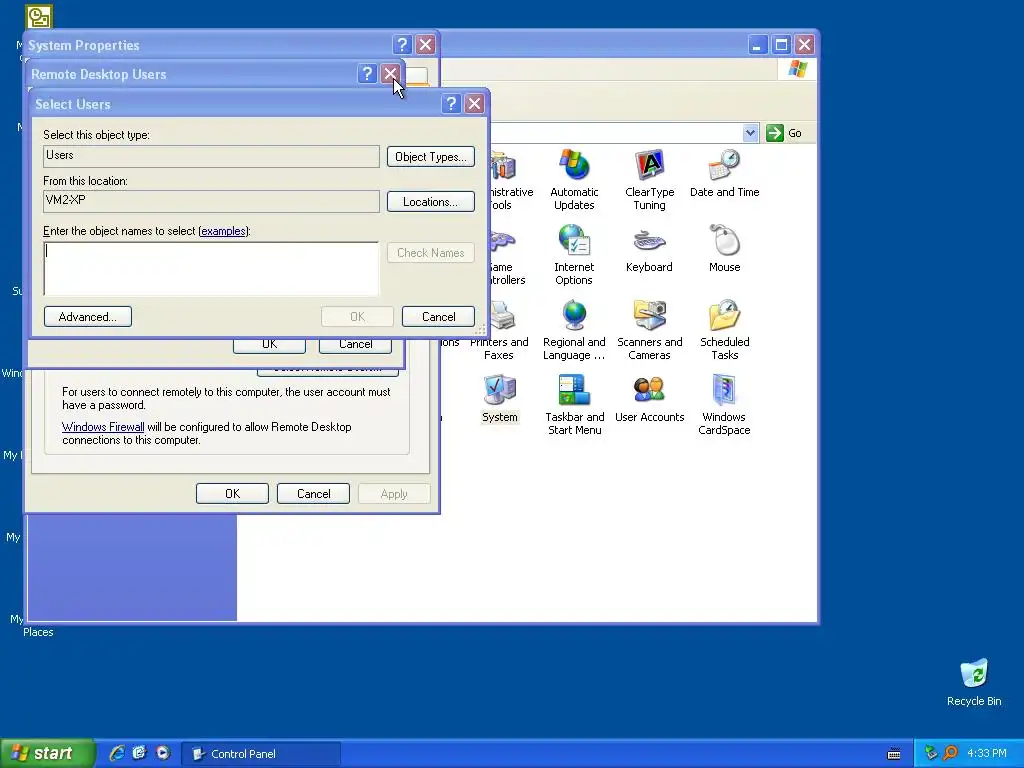1024x768 pixels.
Task: Click OK in Remote Desktop Users dialog
Action: [269, 345]
